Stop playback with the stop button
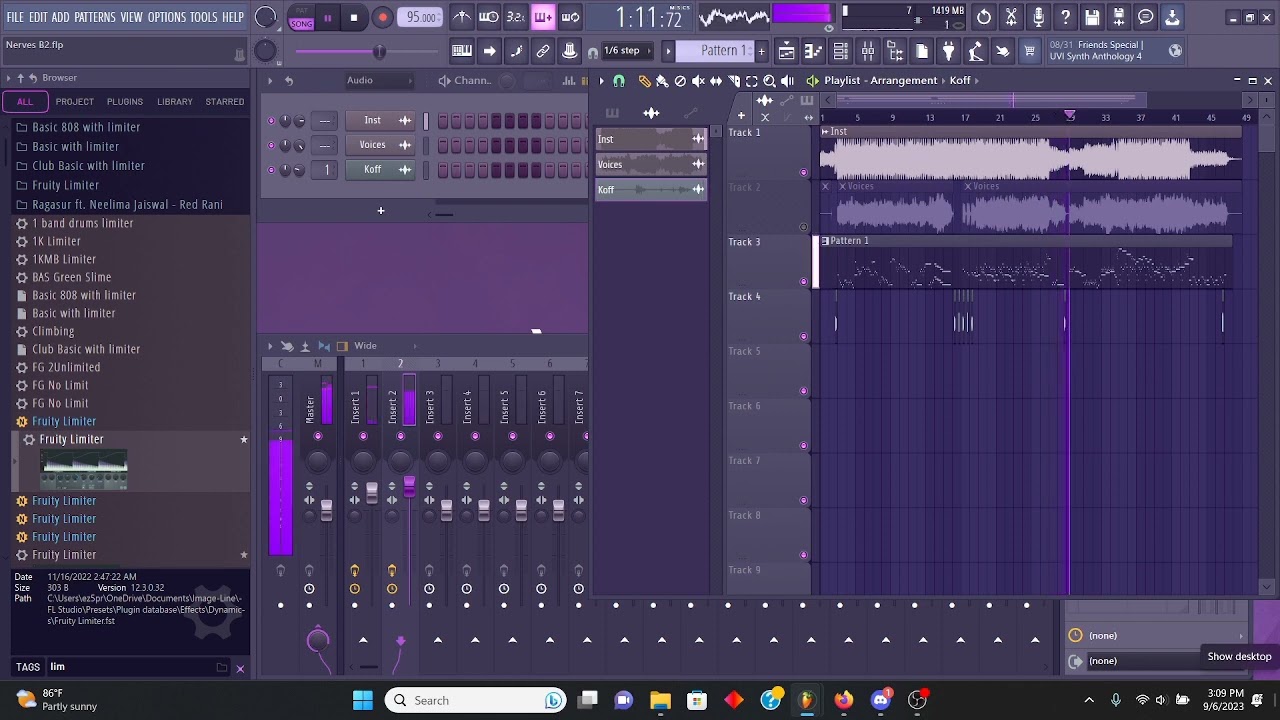 pyautogui.click(x=353, y=17)
